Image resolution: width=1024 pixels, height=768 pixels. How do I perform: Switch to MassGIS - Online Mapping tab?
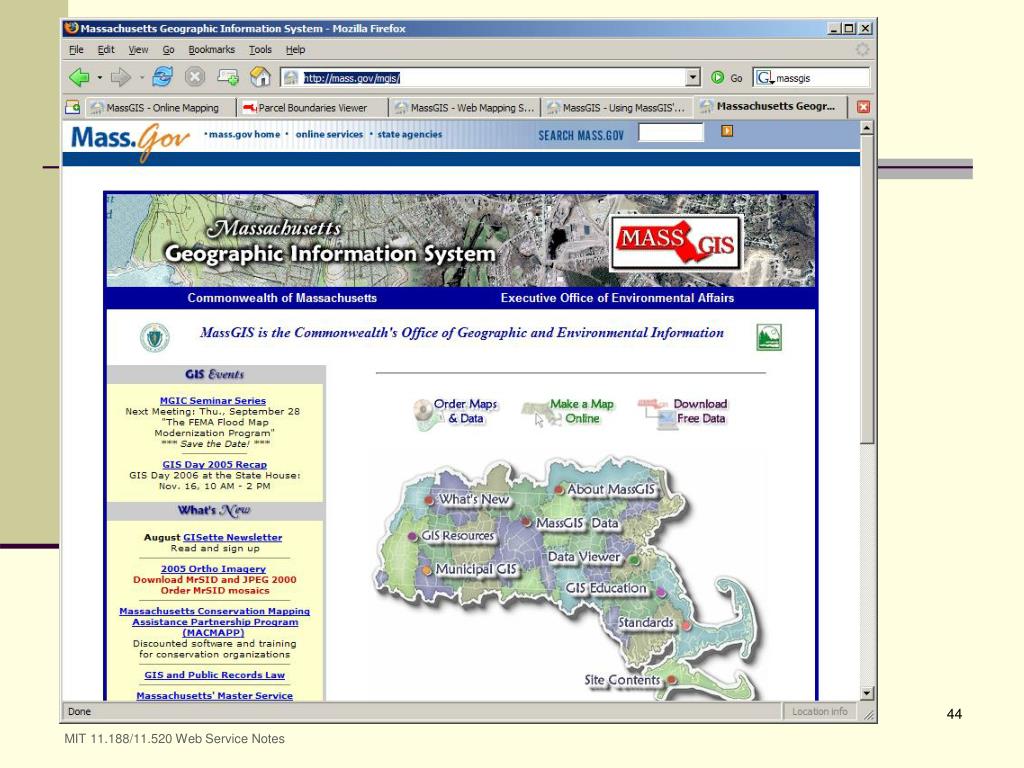point(159,108)
